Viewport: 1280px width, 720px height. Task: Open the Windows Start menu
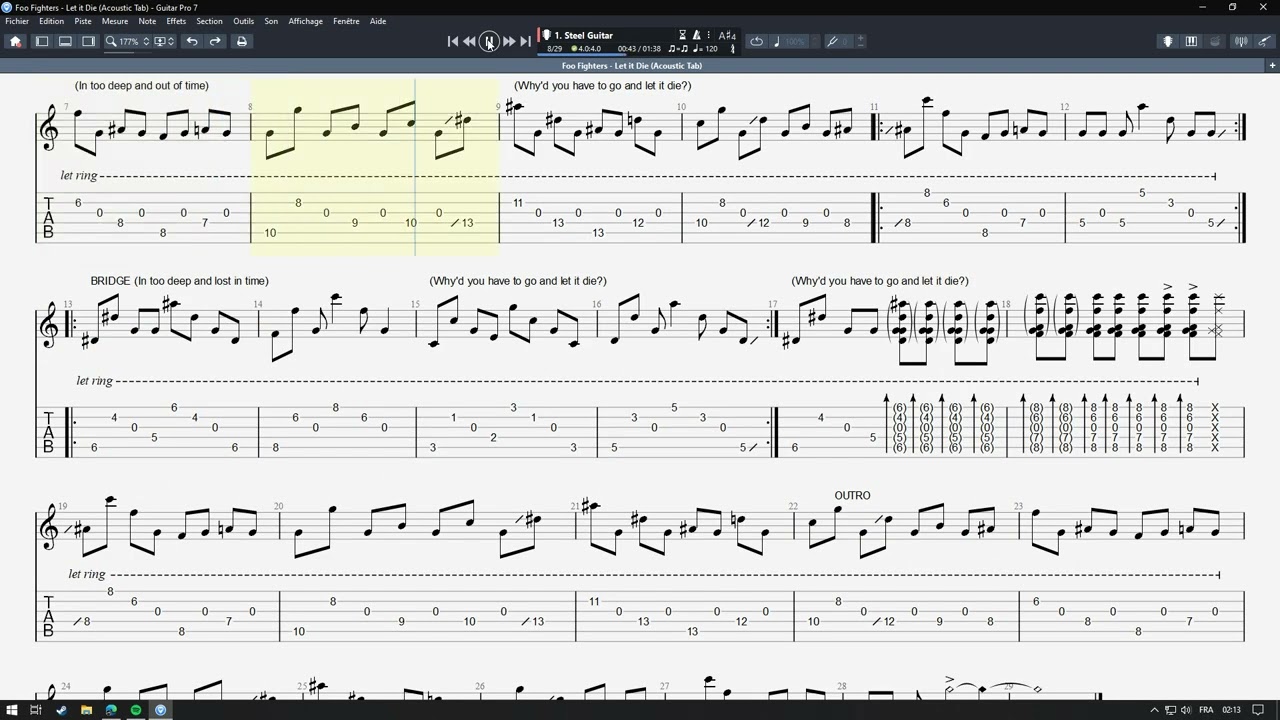click(x=11, y=710)
